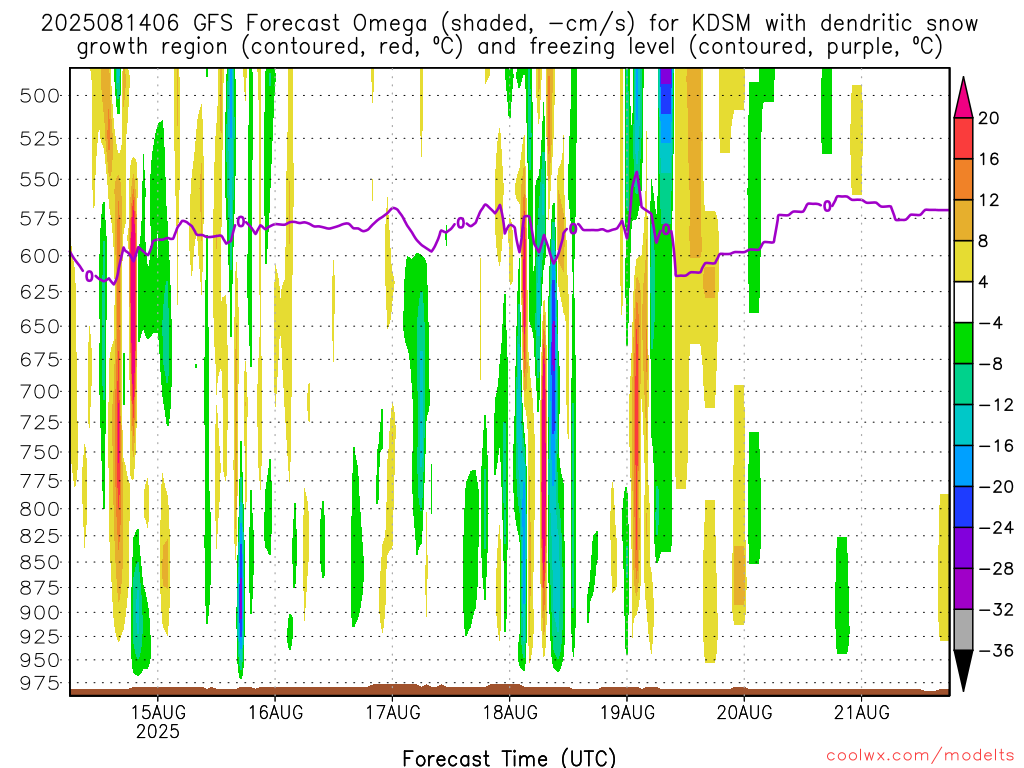Screen dimensions: 1024x768
Task: Click the colorbar label 16
Action: (989, 159)
